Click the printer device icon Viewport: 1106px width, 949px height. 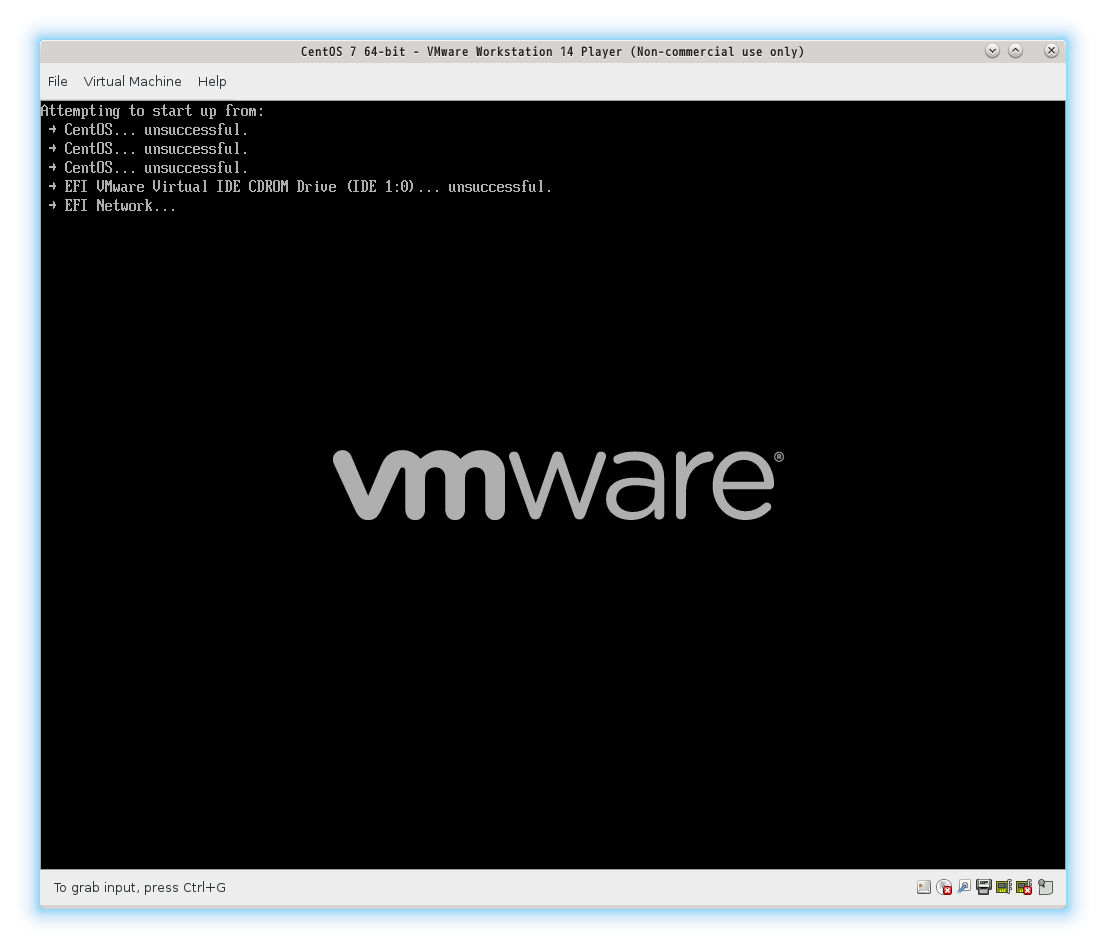click(x=983, y=888)
